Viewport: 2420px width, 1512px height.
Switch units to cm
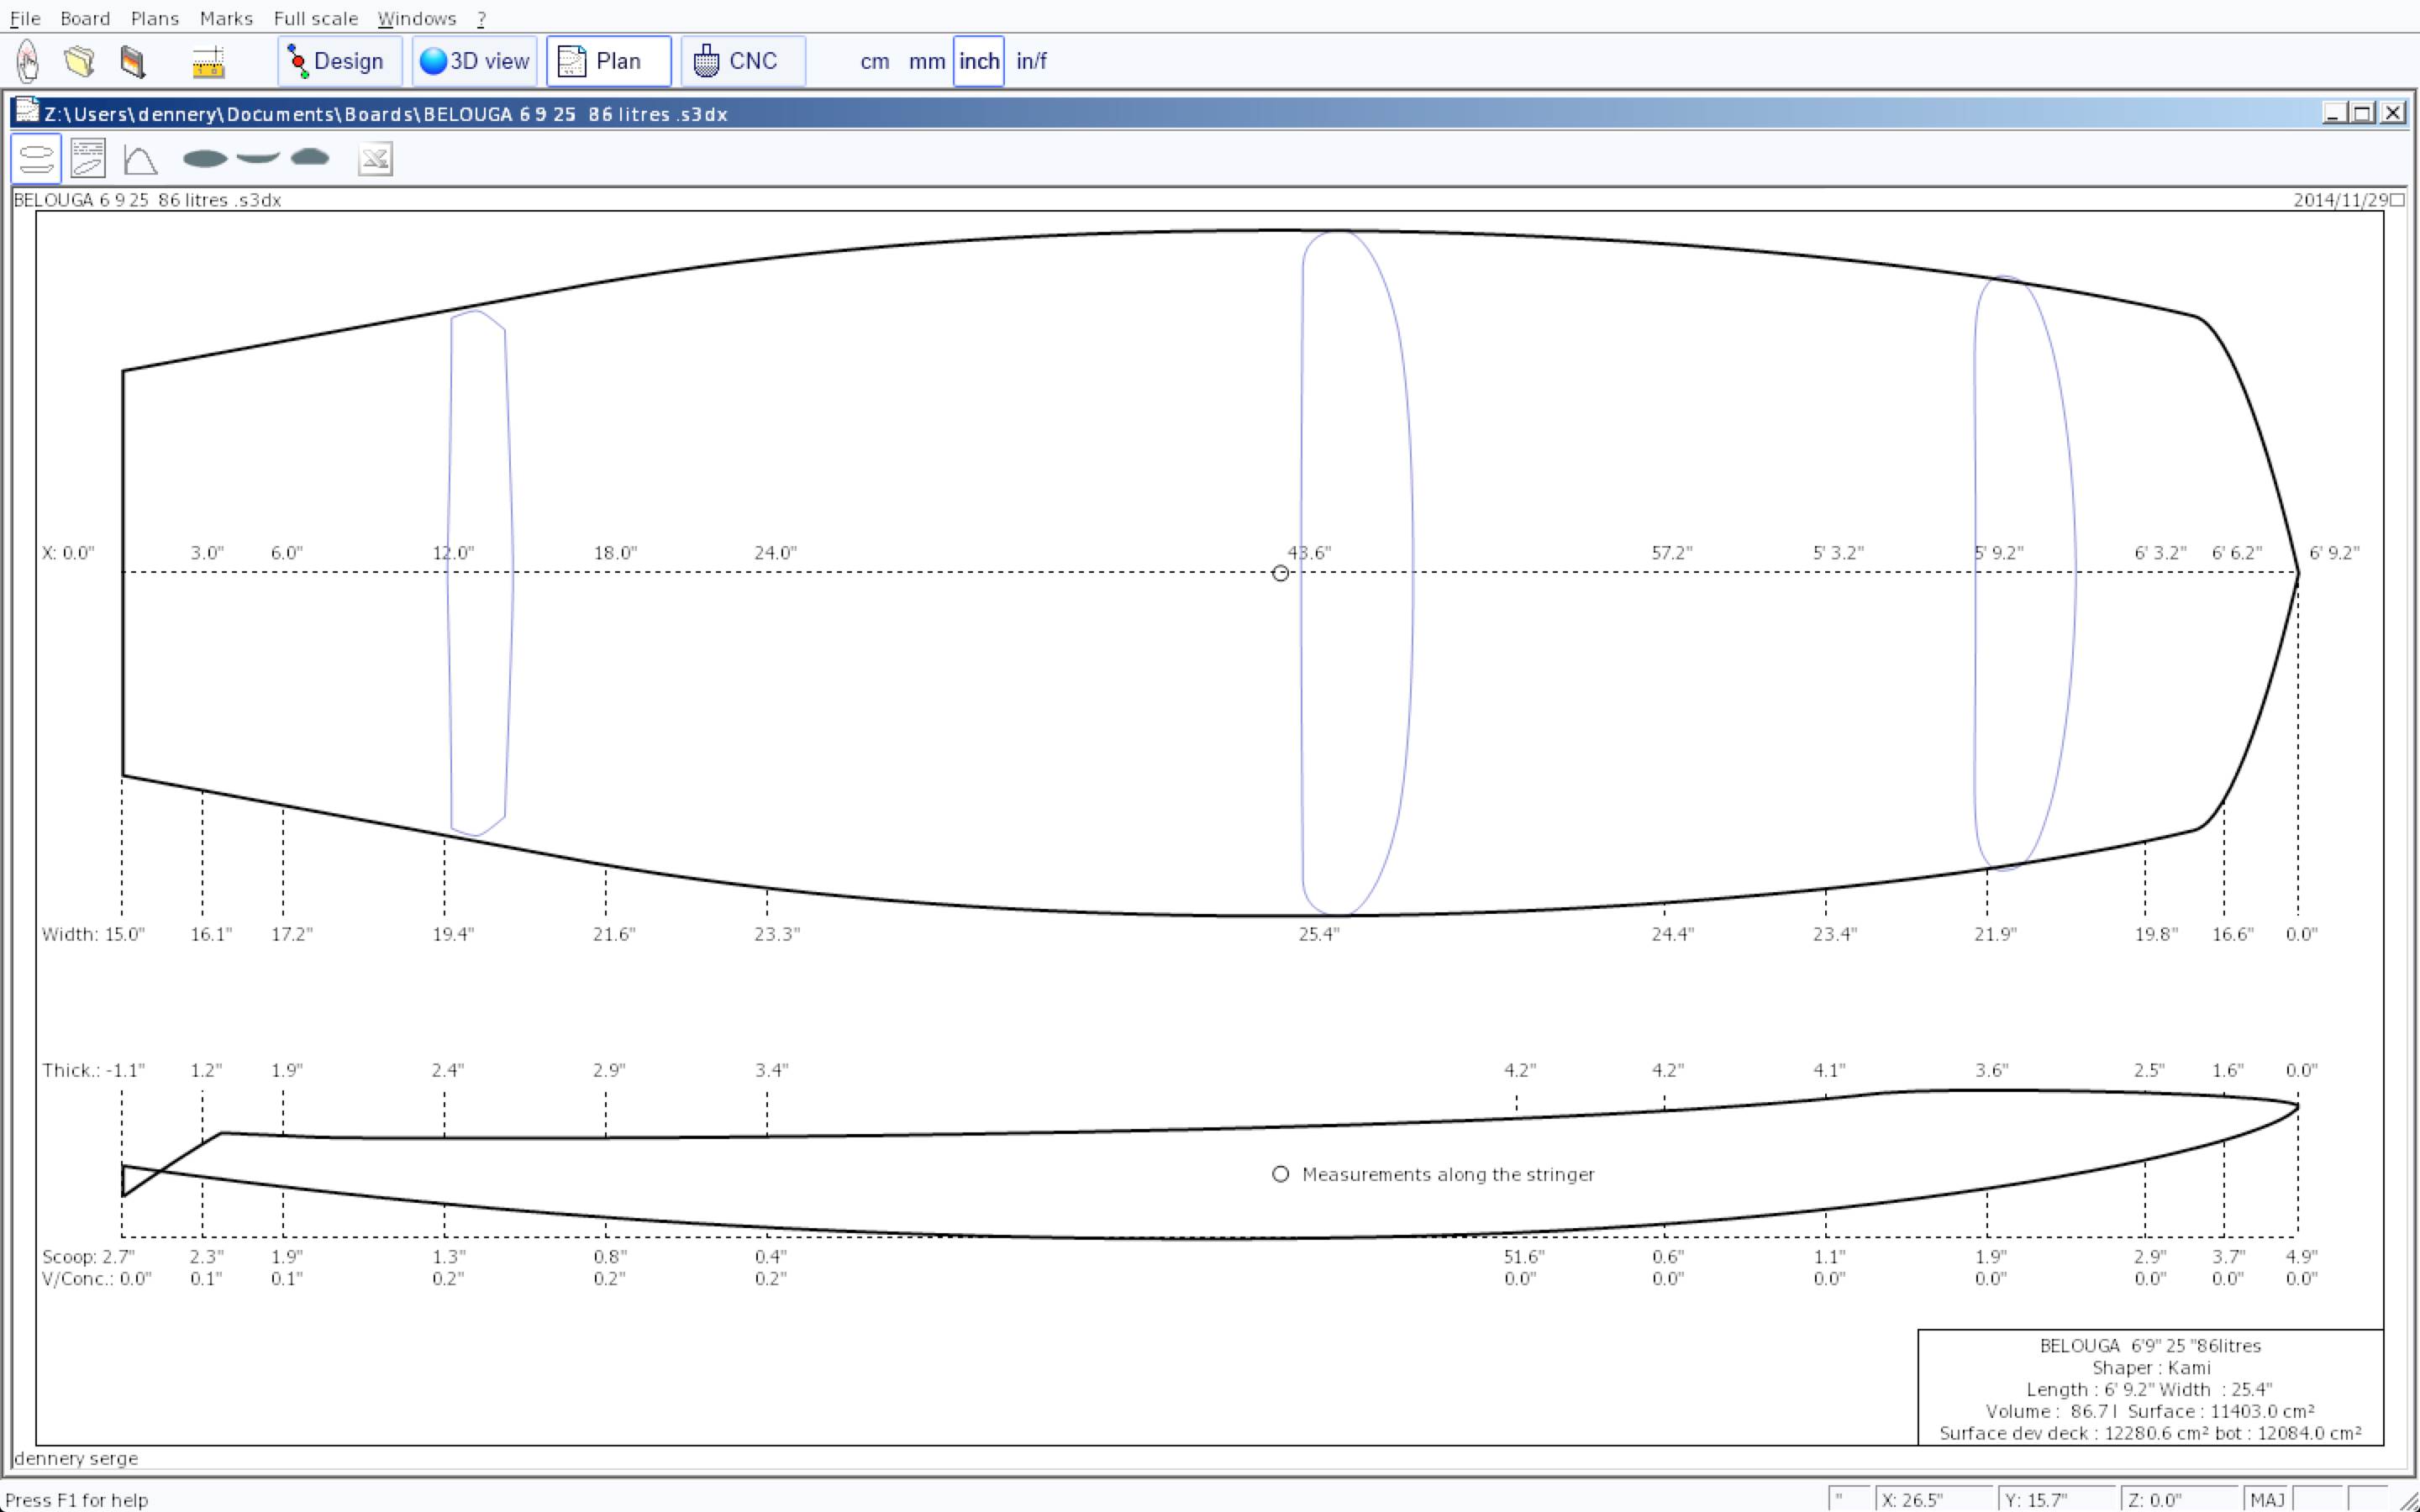point(874,61)
